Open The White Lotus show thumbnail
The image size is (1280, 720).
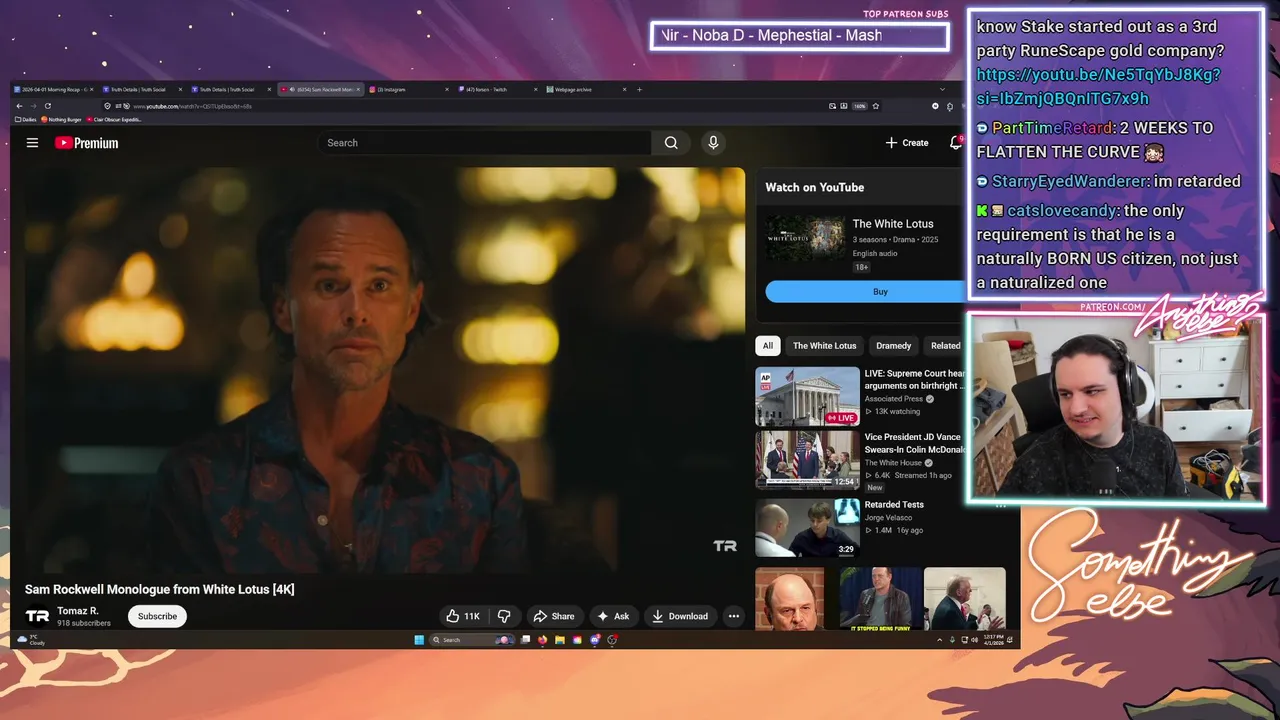coord(806,238)
